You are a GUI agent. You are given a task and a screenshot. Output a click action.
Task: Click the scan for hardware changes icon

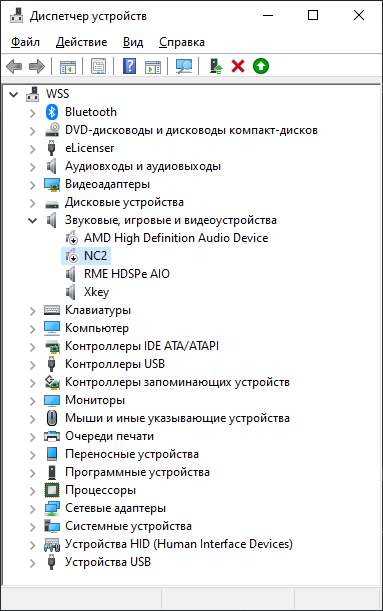pos(184,66)
